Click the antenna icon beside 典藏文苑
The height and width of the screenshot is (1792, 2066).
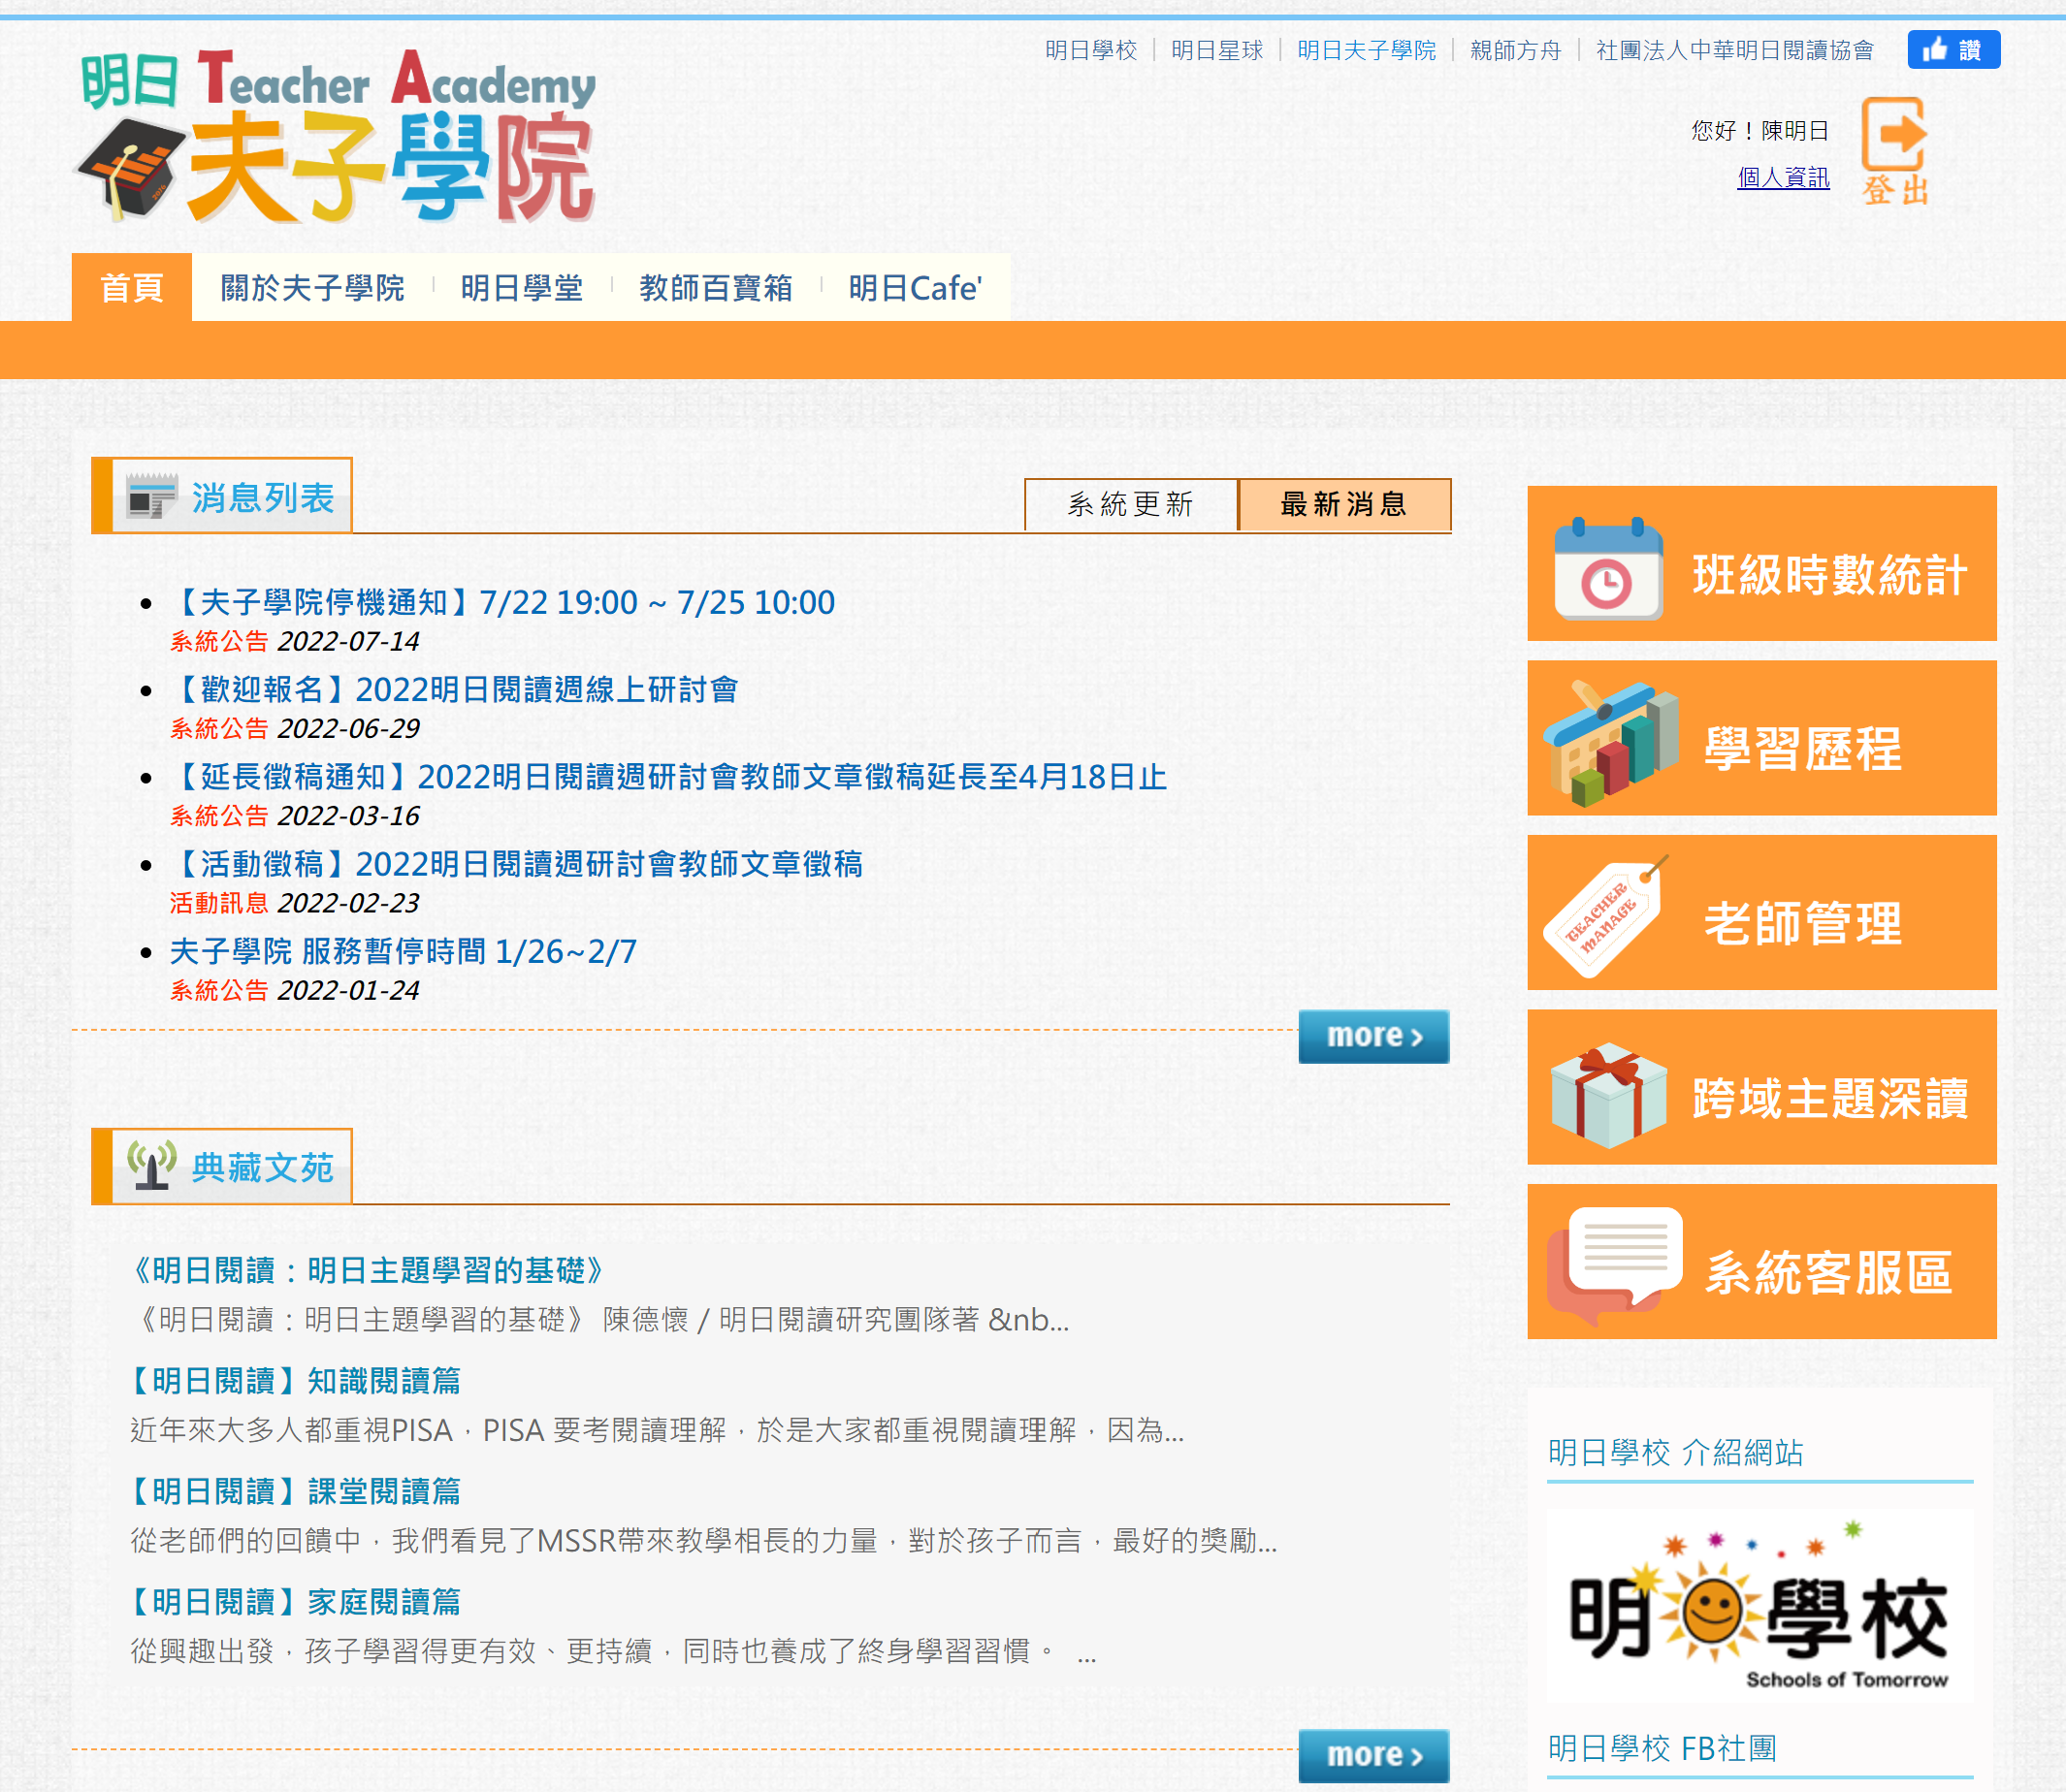[151, 1165]
